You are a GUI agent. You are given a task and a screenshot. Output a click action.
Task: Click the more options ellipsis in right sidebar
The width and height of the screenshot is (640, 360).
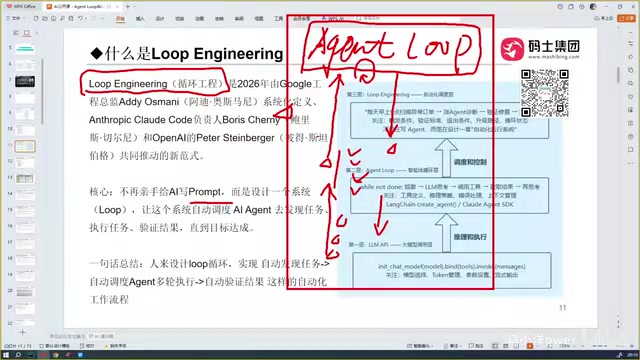click(631, 163)
